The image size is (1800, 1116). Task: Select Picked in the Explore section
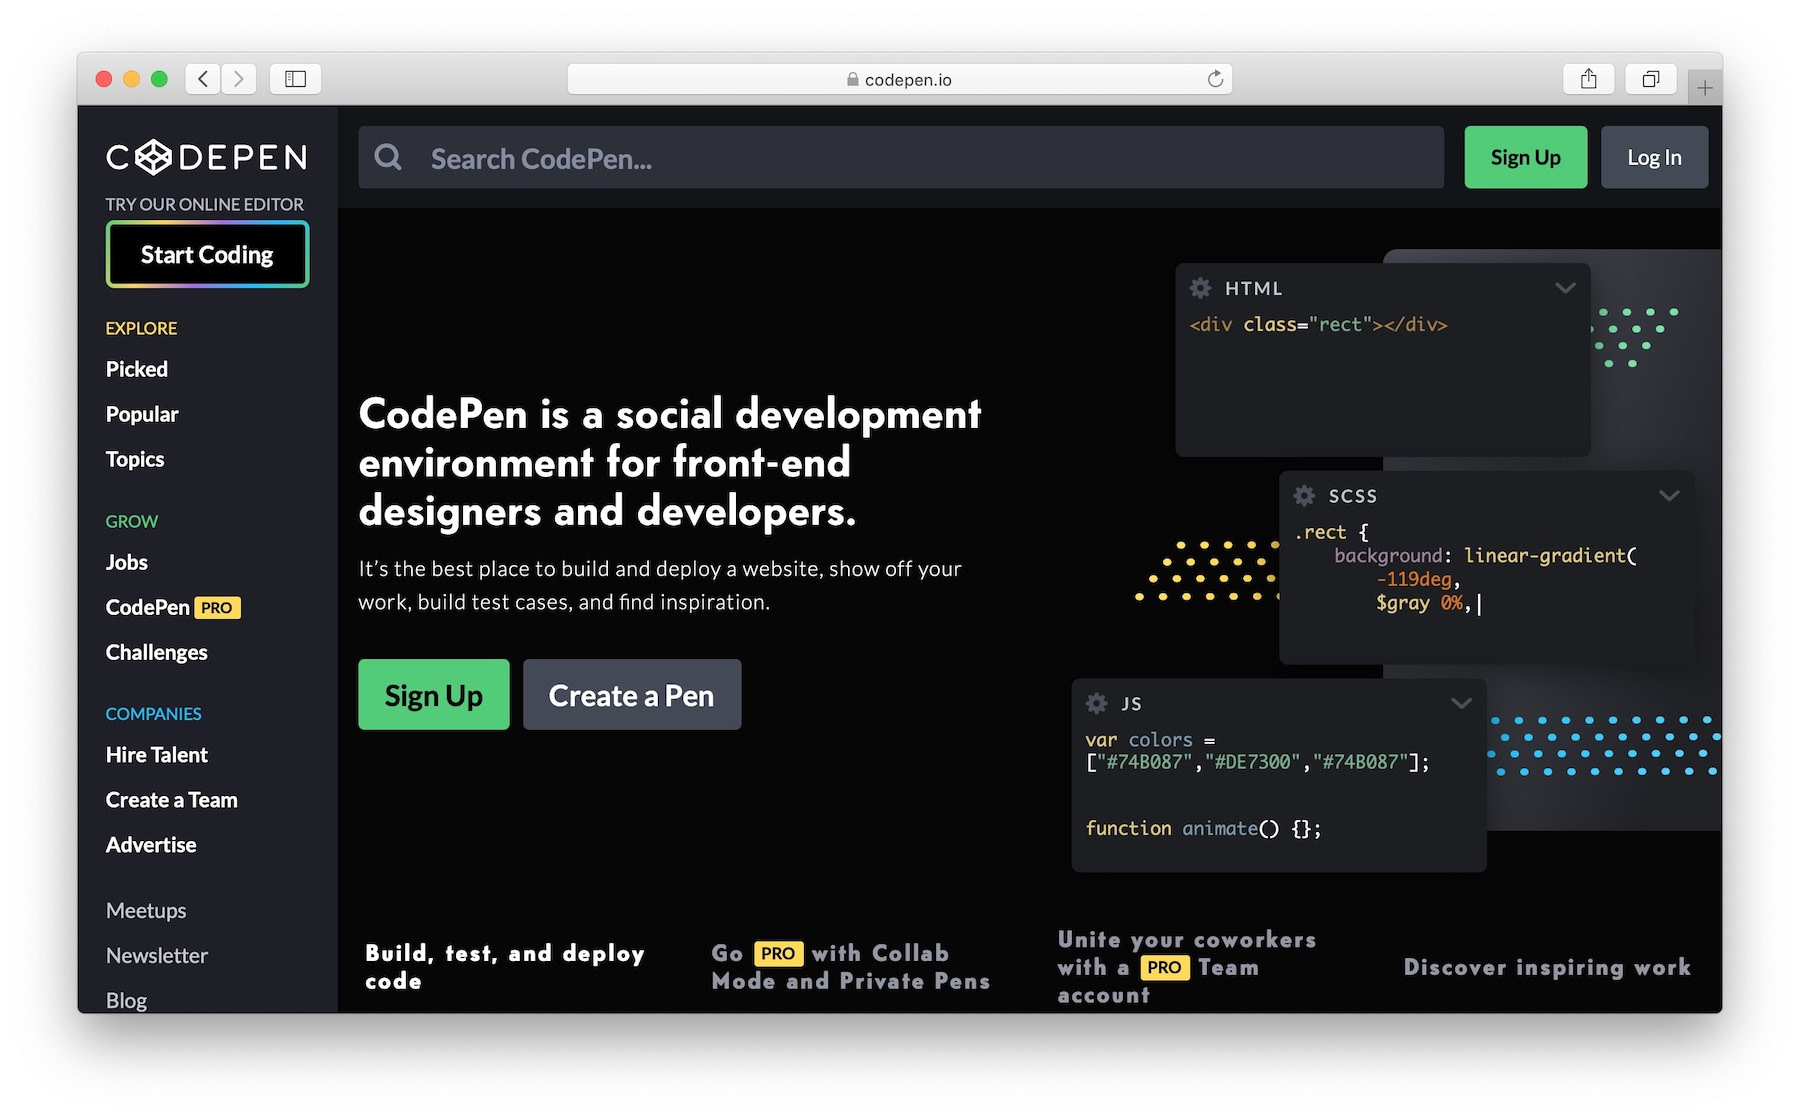pos(135,369)
